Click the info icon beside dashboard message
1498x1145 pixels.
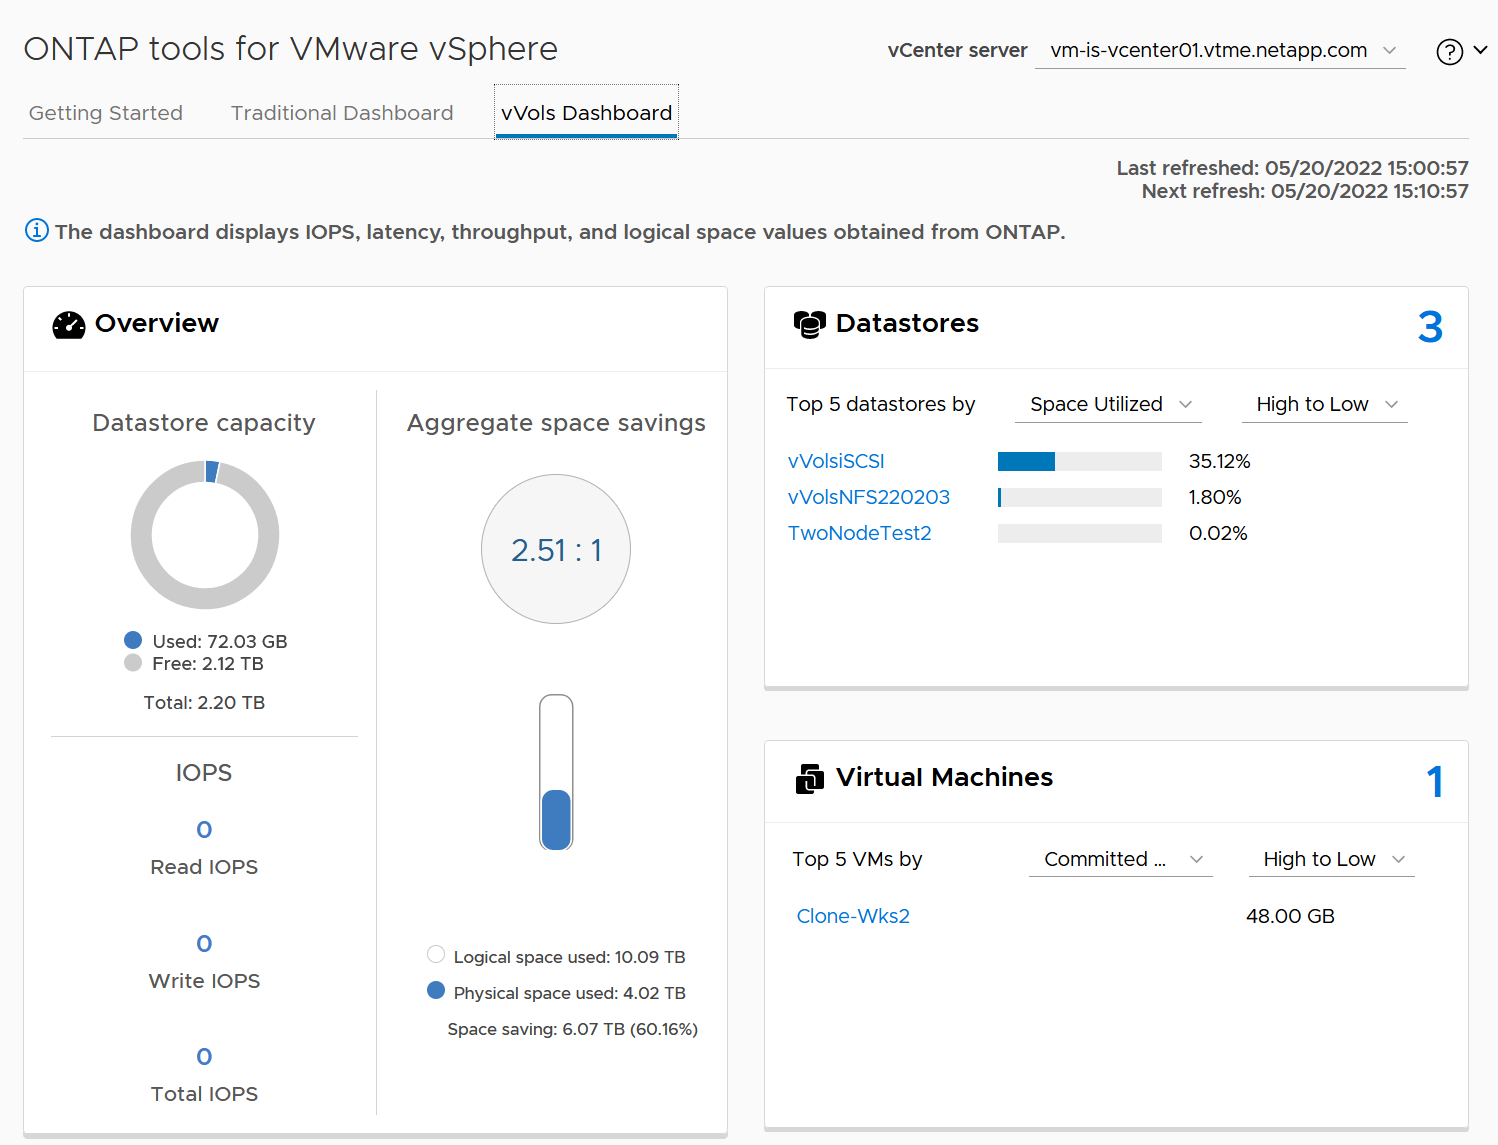click(x=36, y=231)
